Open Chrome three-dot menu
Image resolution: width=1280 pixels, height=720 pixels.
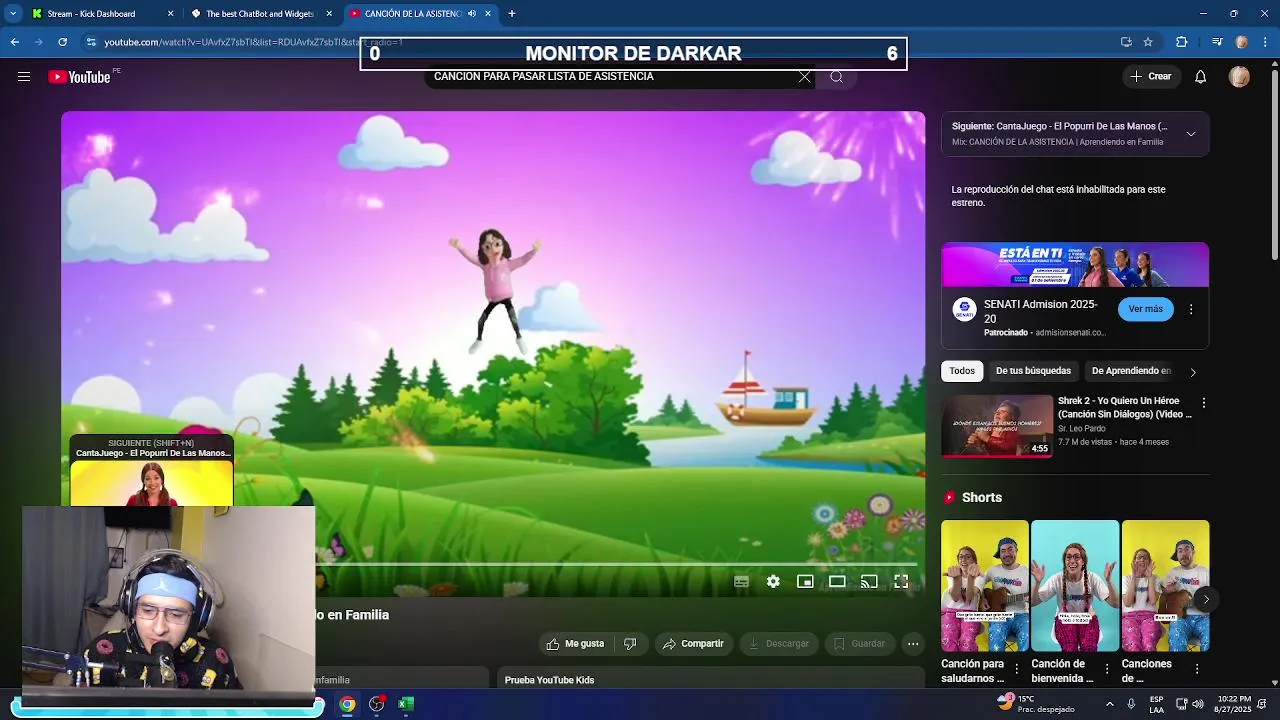1264,42
